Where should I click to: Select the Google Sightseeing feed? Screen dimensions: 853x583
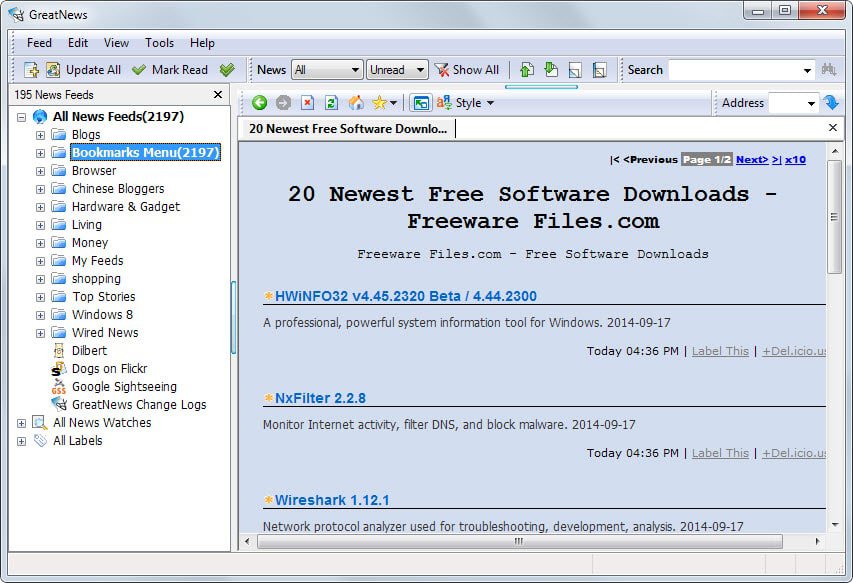(x=124, y=386)
